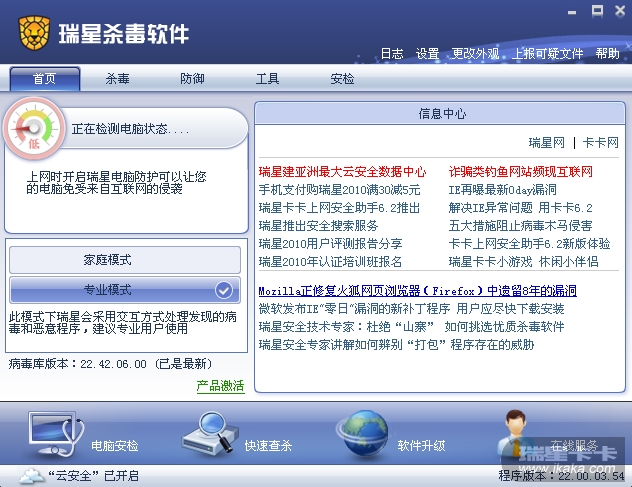Open headline 诈骗类钓鱼网站频现互联网
This screenshot has width=632, height=487.
[x=521, y=172]
